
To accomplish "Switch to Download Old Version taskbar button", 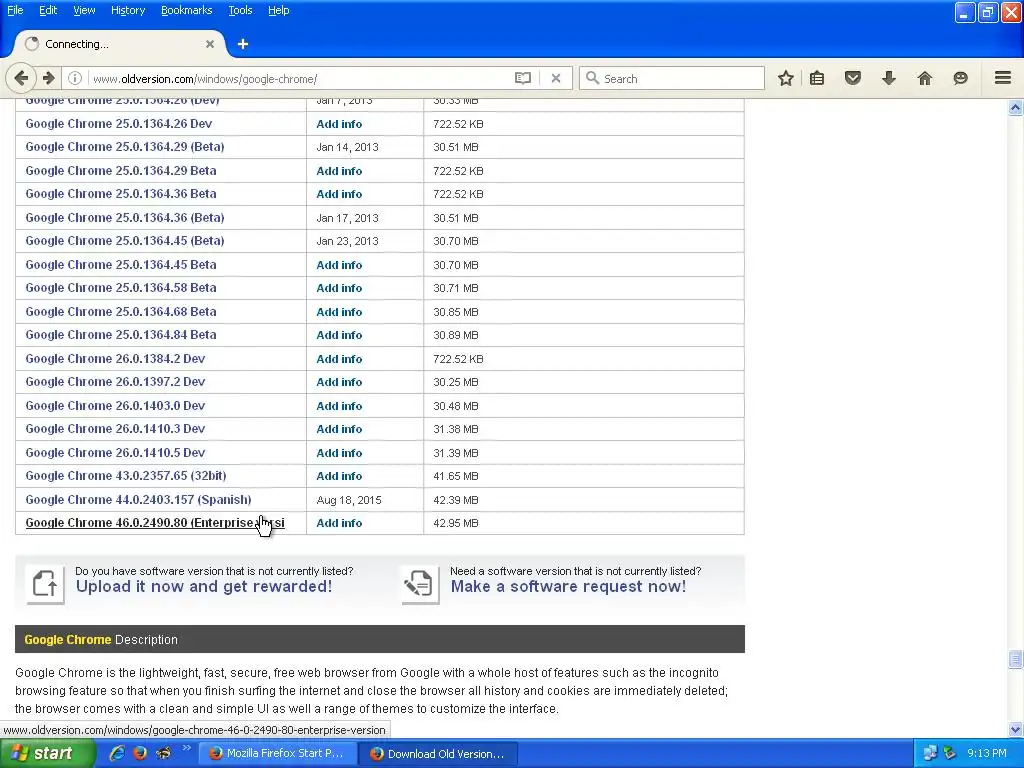I will 439,754.
